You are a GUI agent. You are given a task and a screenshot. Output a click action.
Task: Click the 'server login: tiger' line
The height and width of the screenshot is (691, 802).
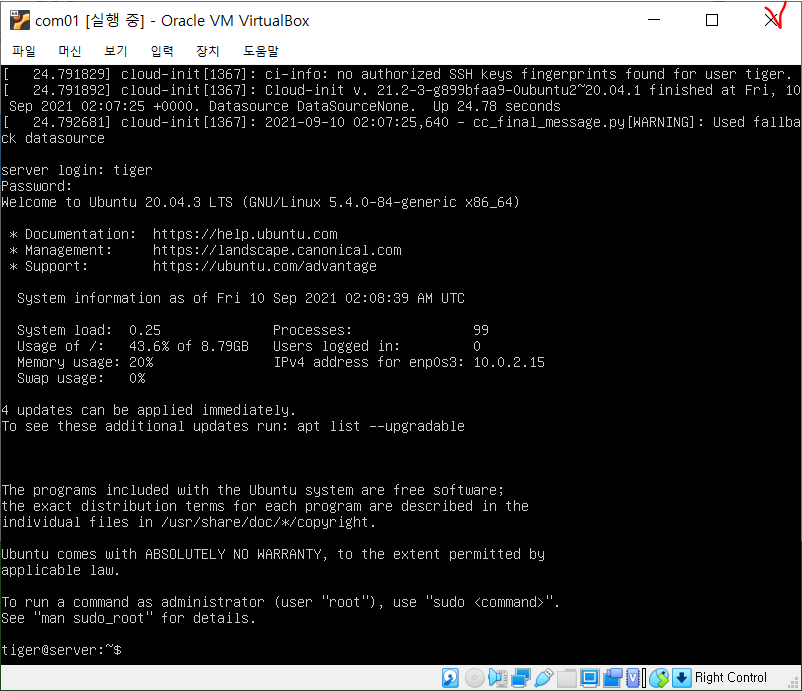[77, 170]
